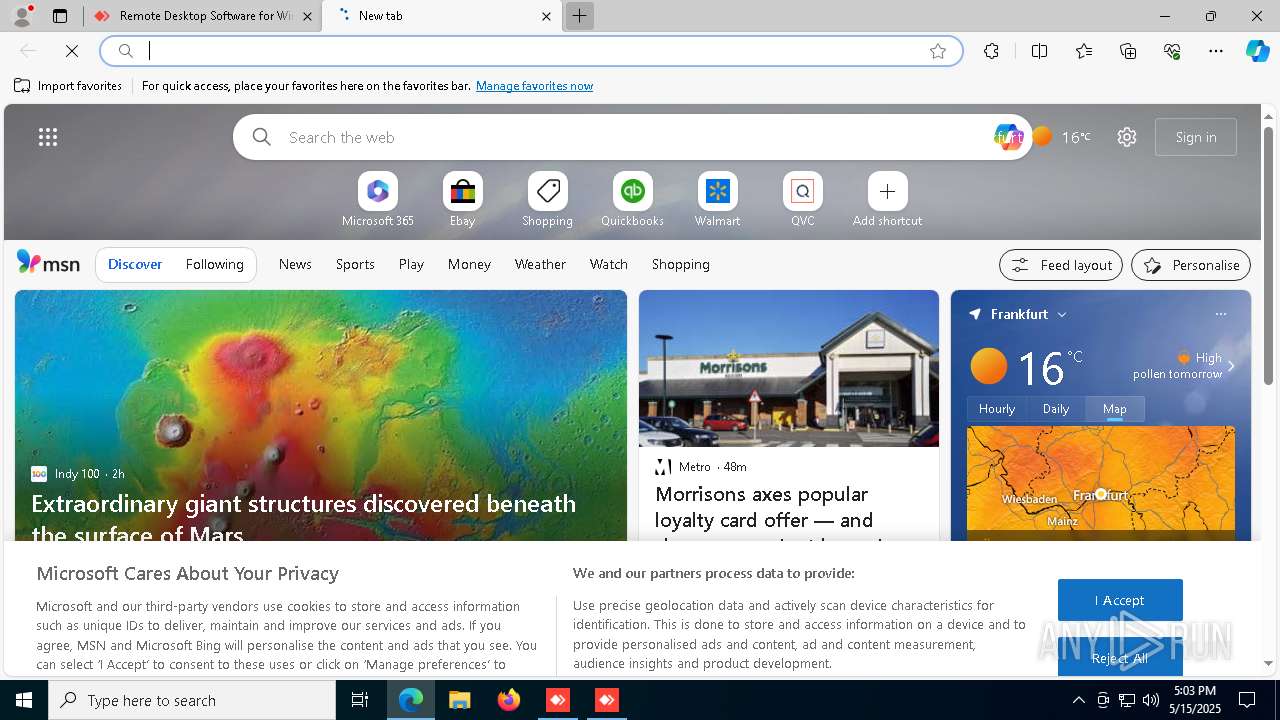Open Task View on taskbar
This screenshot has width=1280, height=720.
click(x=360, y=700)
